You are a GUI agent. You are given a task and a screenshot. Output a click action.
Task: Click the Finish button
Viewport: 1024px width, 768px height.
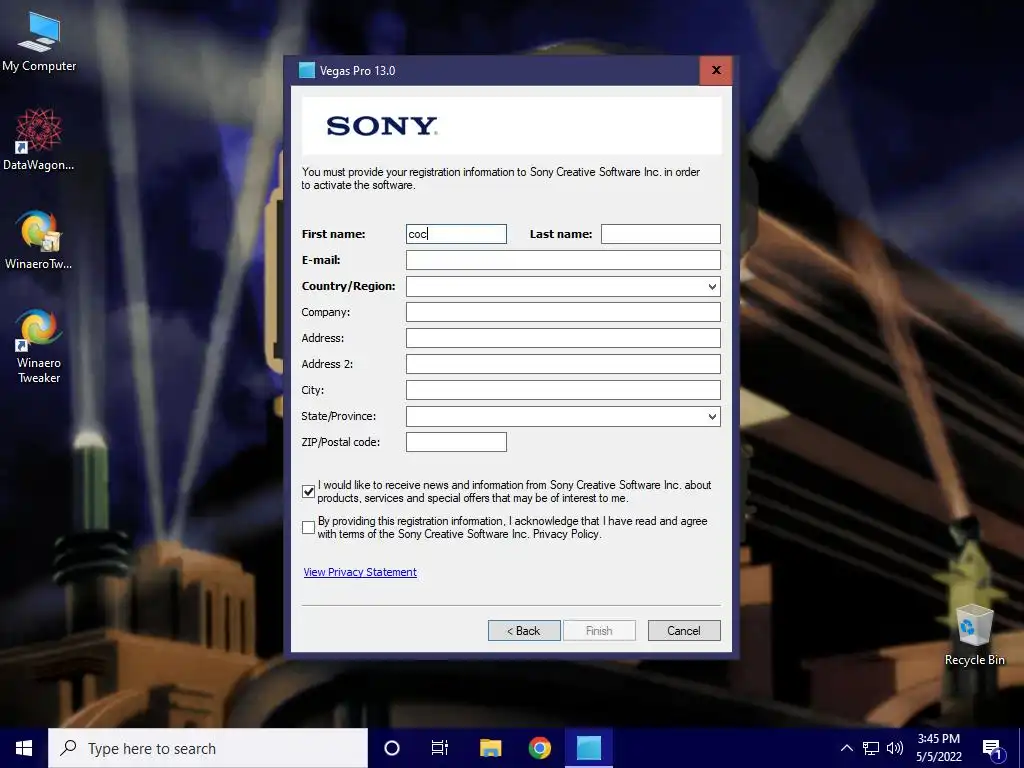click(x=599, y=630)
